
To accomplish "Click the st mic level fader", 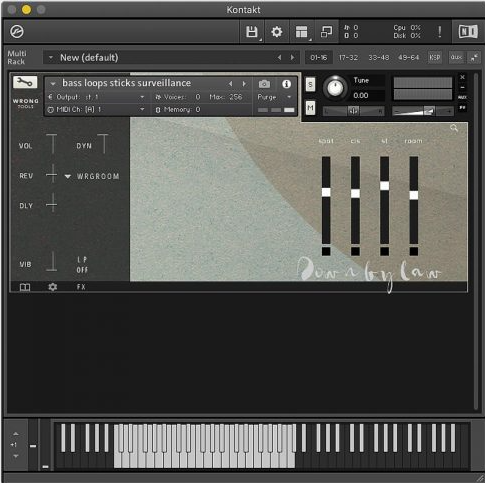I will 384,186.
